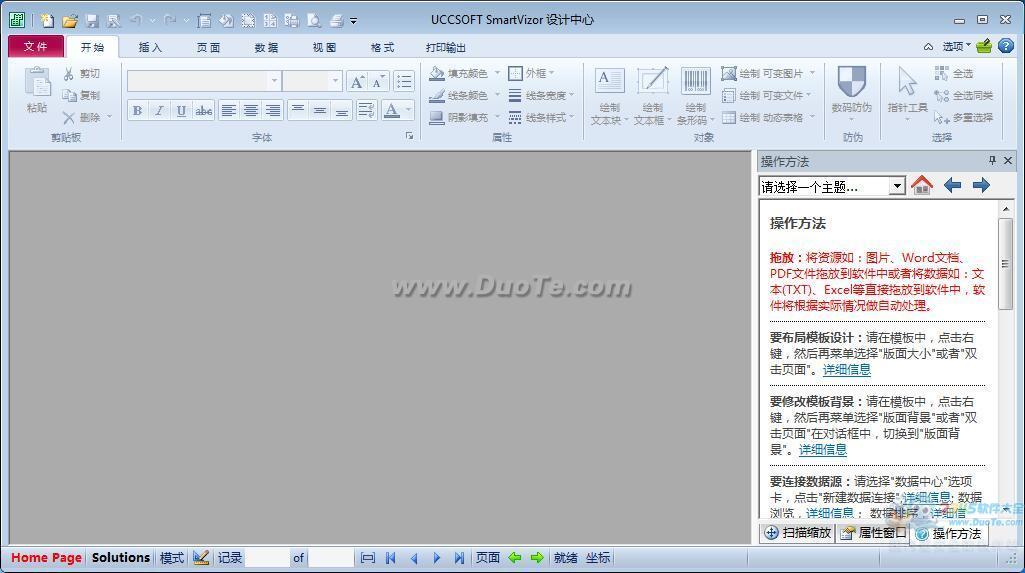Click the fill color paint bucket
Image resolution: width=1025 pixels, height=573 pixels.
pyautogui.click(x=437, y=73)
